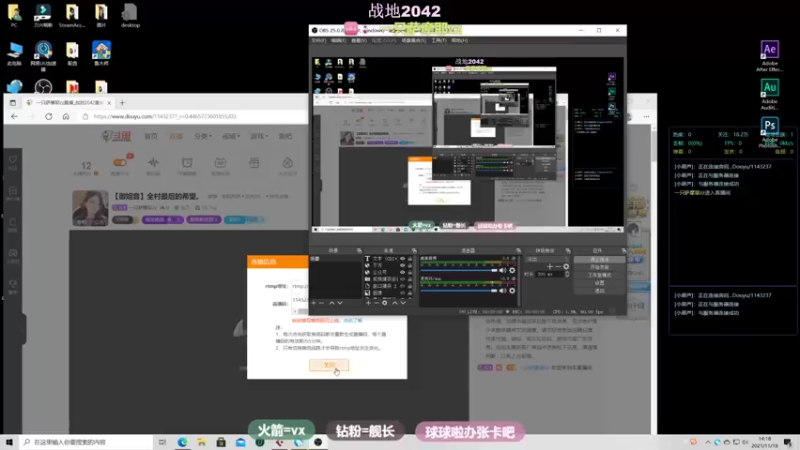Remove the scene transition

pyautogui.click(x=558, y=267)
